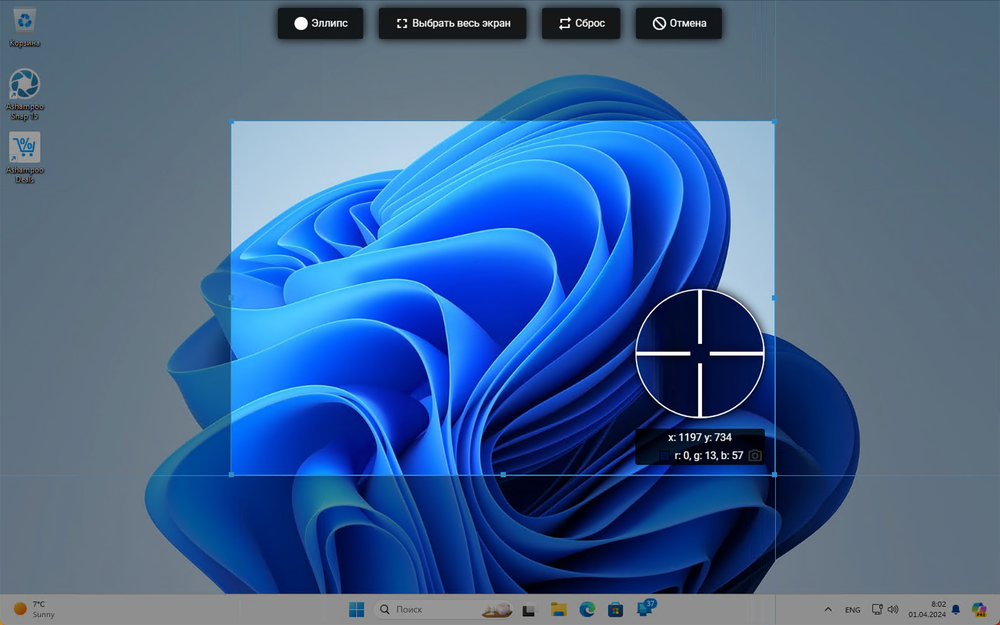The width and height of the screenshot is (1000, 625).
Task: Open the weather widget showing 7°C Sunny
Action: (x=34, y=609)
